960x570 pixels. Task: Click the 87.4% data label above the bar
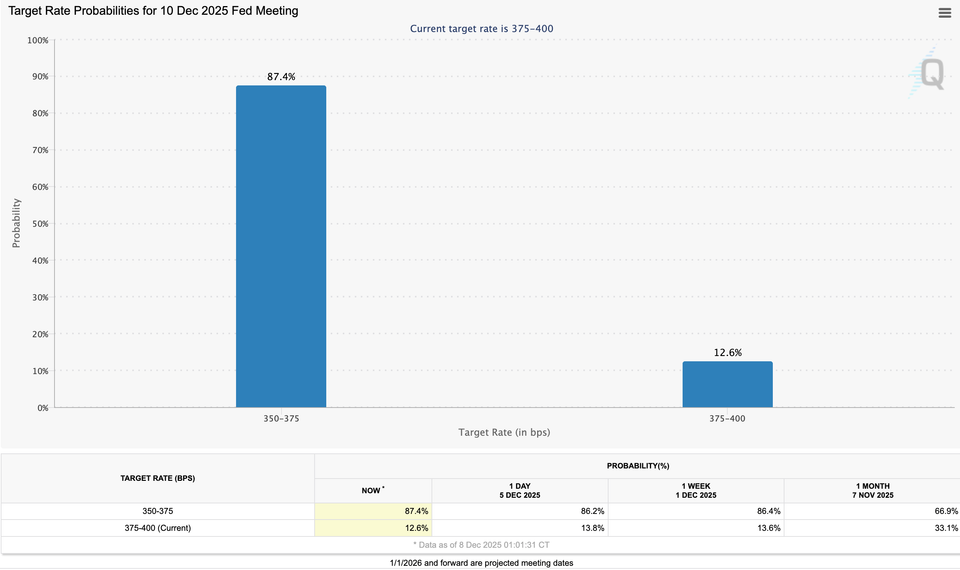[281, 77]
